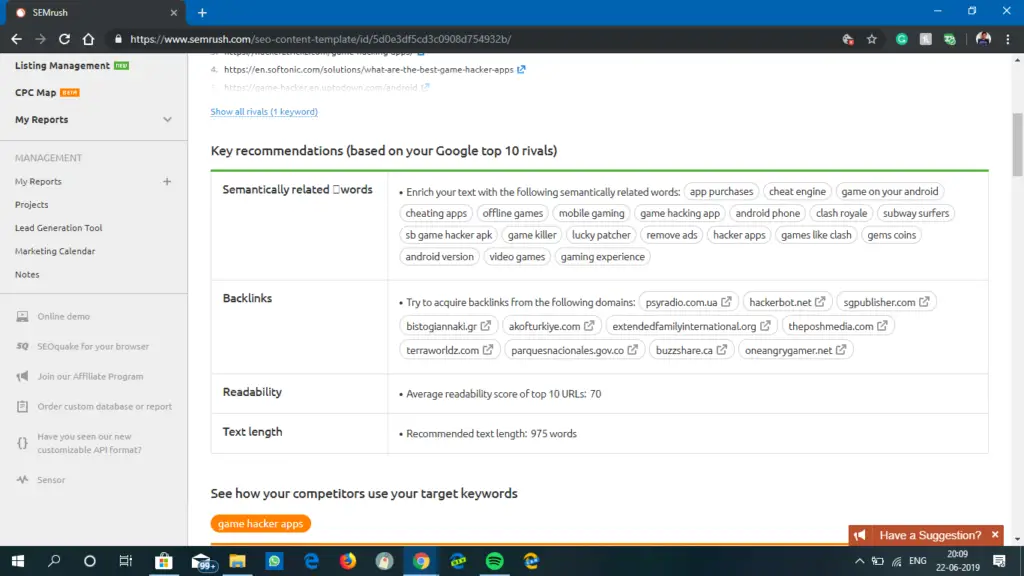Open external link icon for buzzshare.ca
This screenshot has height=576, width=1024.
click(722, 350)
